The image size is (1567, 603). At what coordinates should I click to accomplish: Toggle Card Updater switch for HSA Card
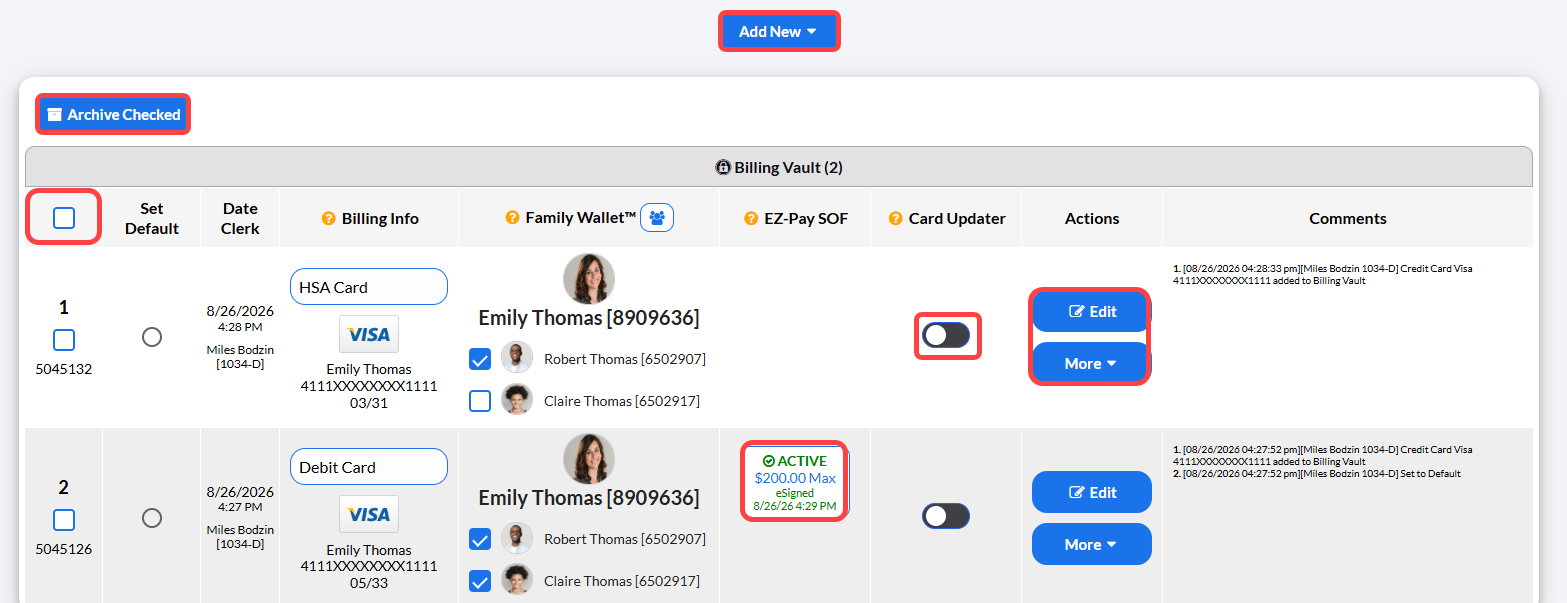click(946, 335)
